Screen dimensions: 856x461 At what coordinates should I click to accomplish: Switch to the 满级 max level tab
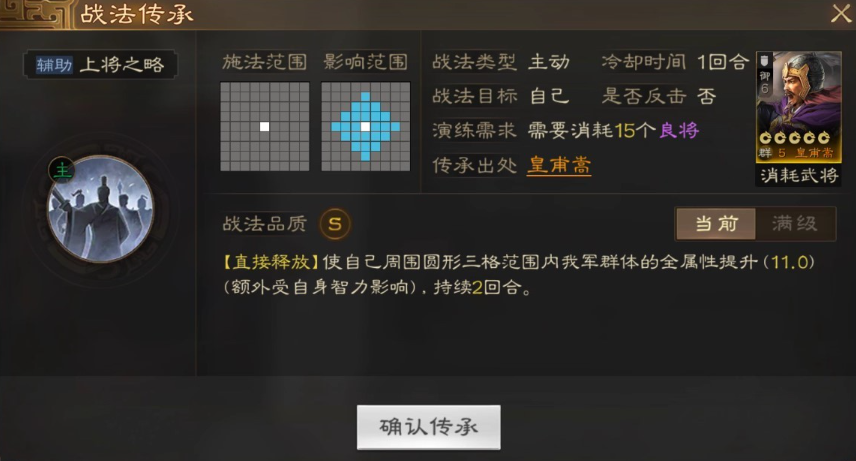click(795, 223)
